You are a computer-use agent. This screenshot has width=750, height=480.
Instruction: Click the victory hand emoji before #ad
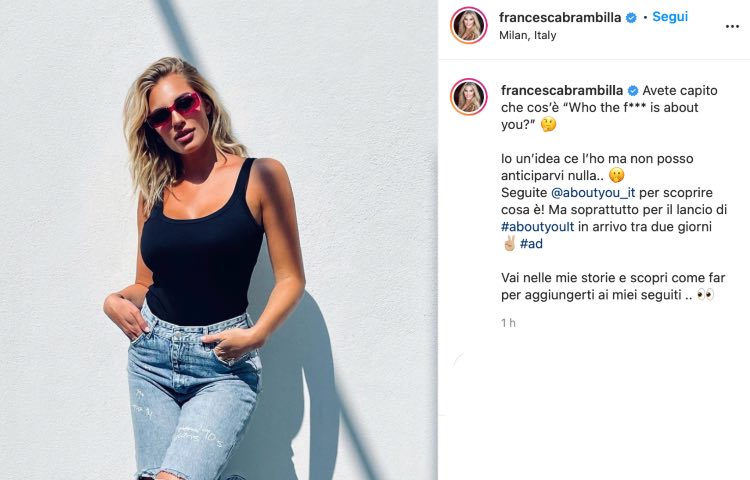pos(509,243)
